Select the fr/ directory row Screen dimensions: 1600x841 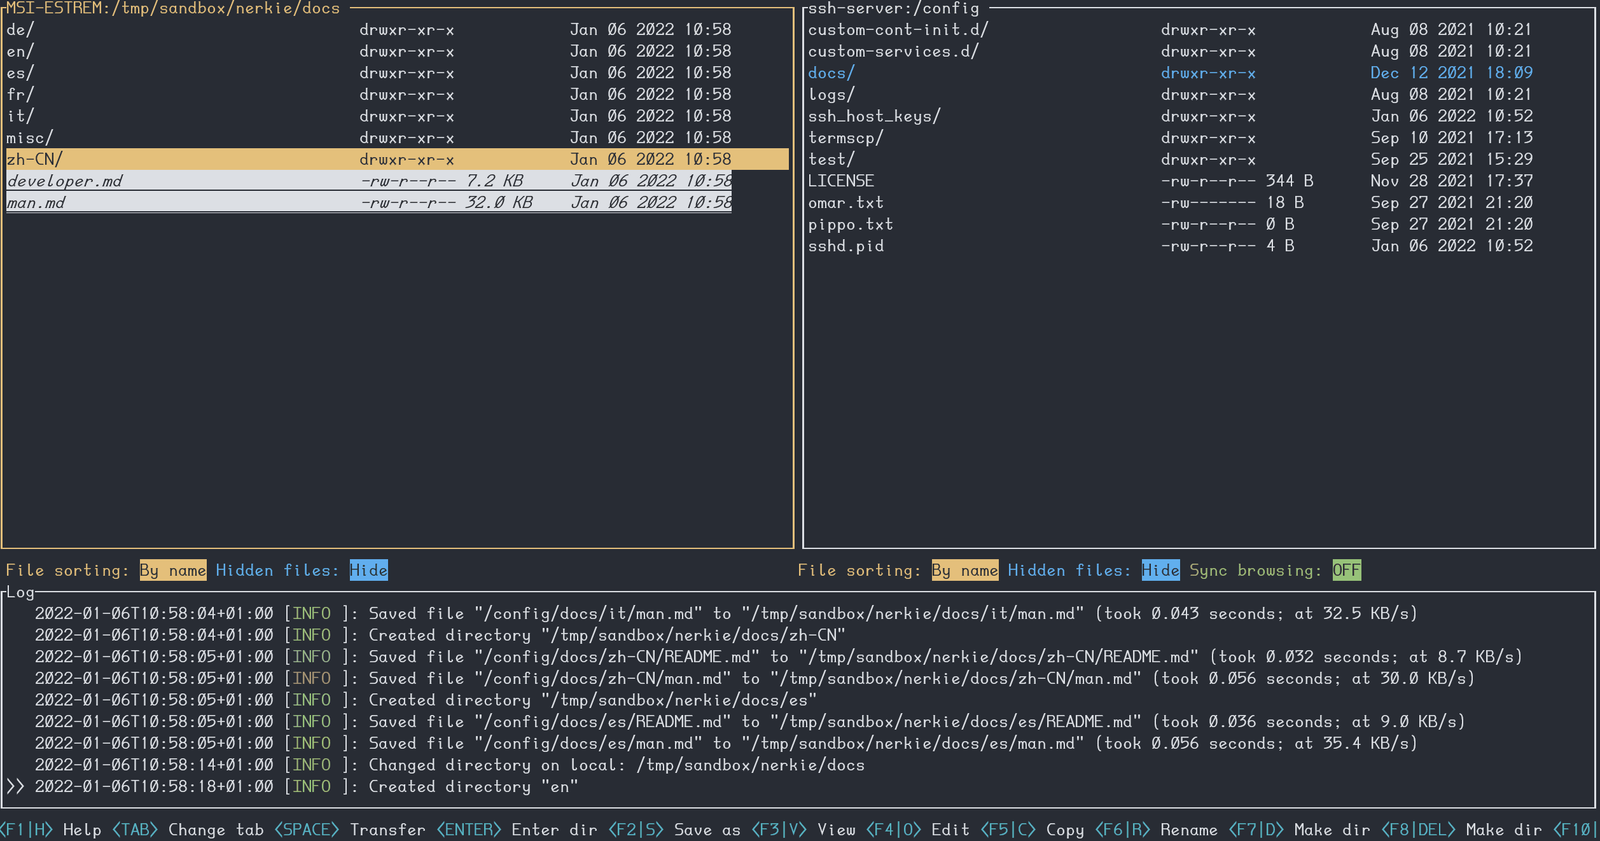point(397,95)
